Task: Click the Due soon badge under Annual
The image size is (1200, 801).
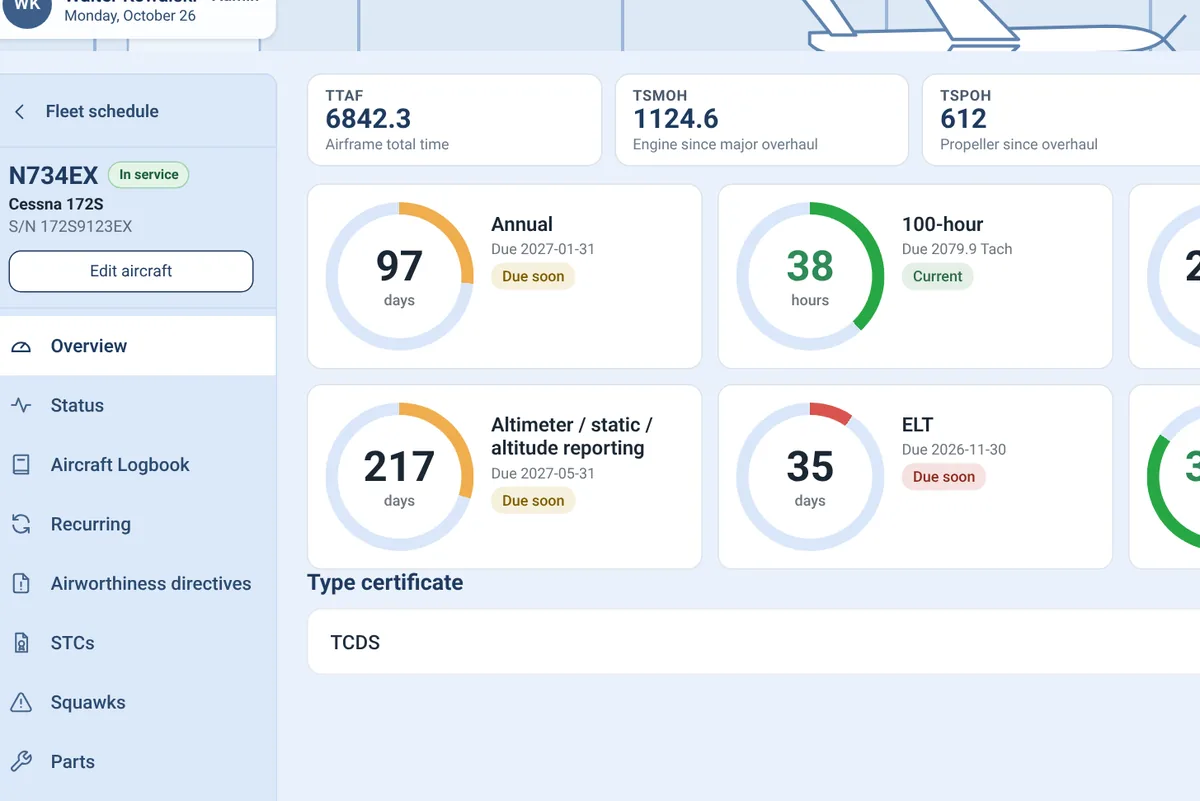Action: 533,277
